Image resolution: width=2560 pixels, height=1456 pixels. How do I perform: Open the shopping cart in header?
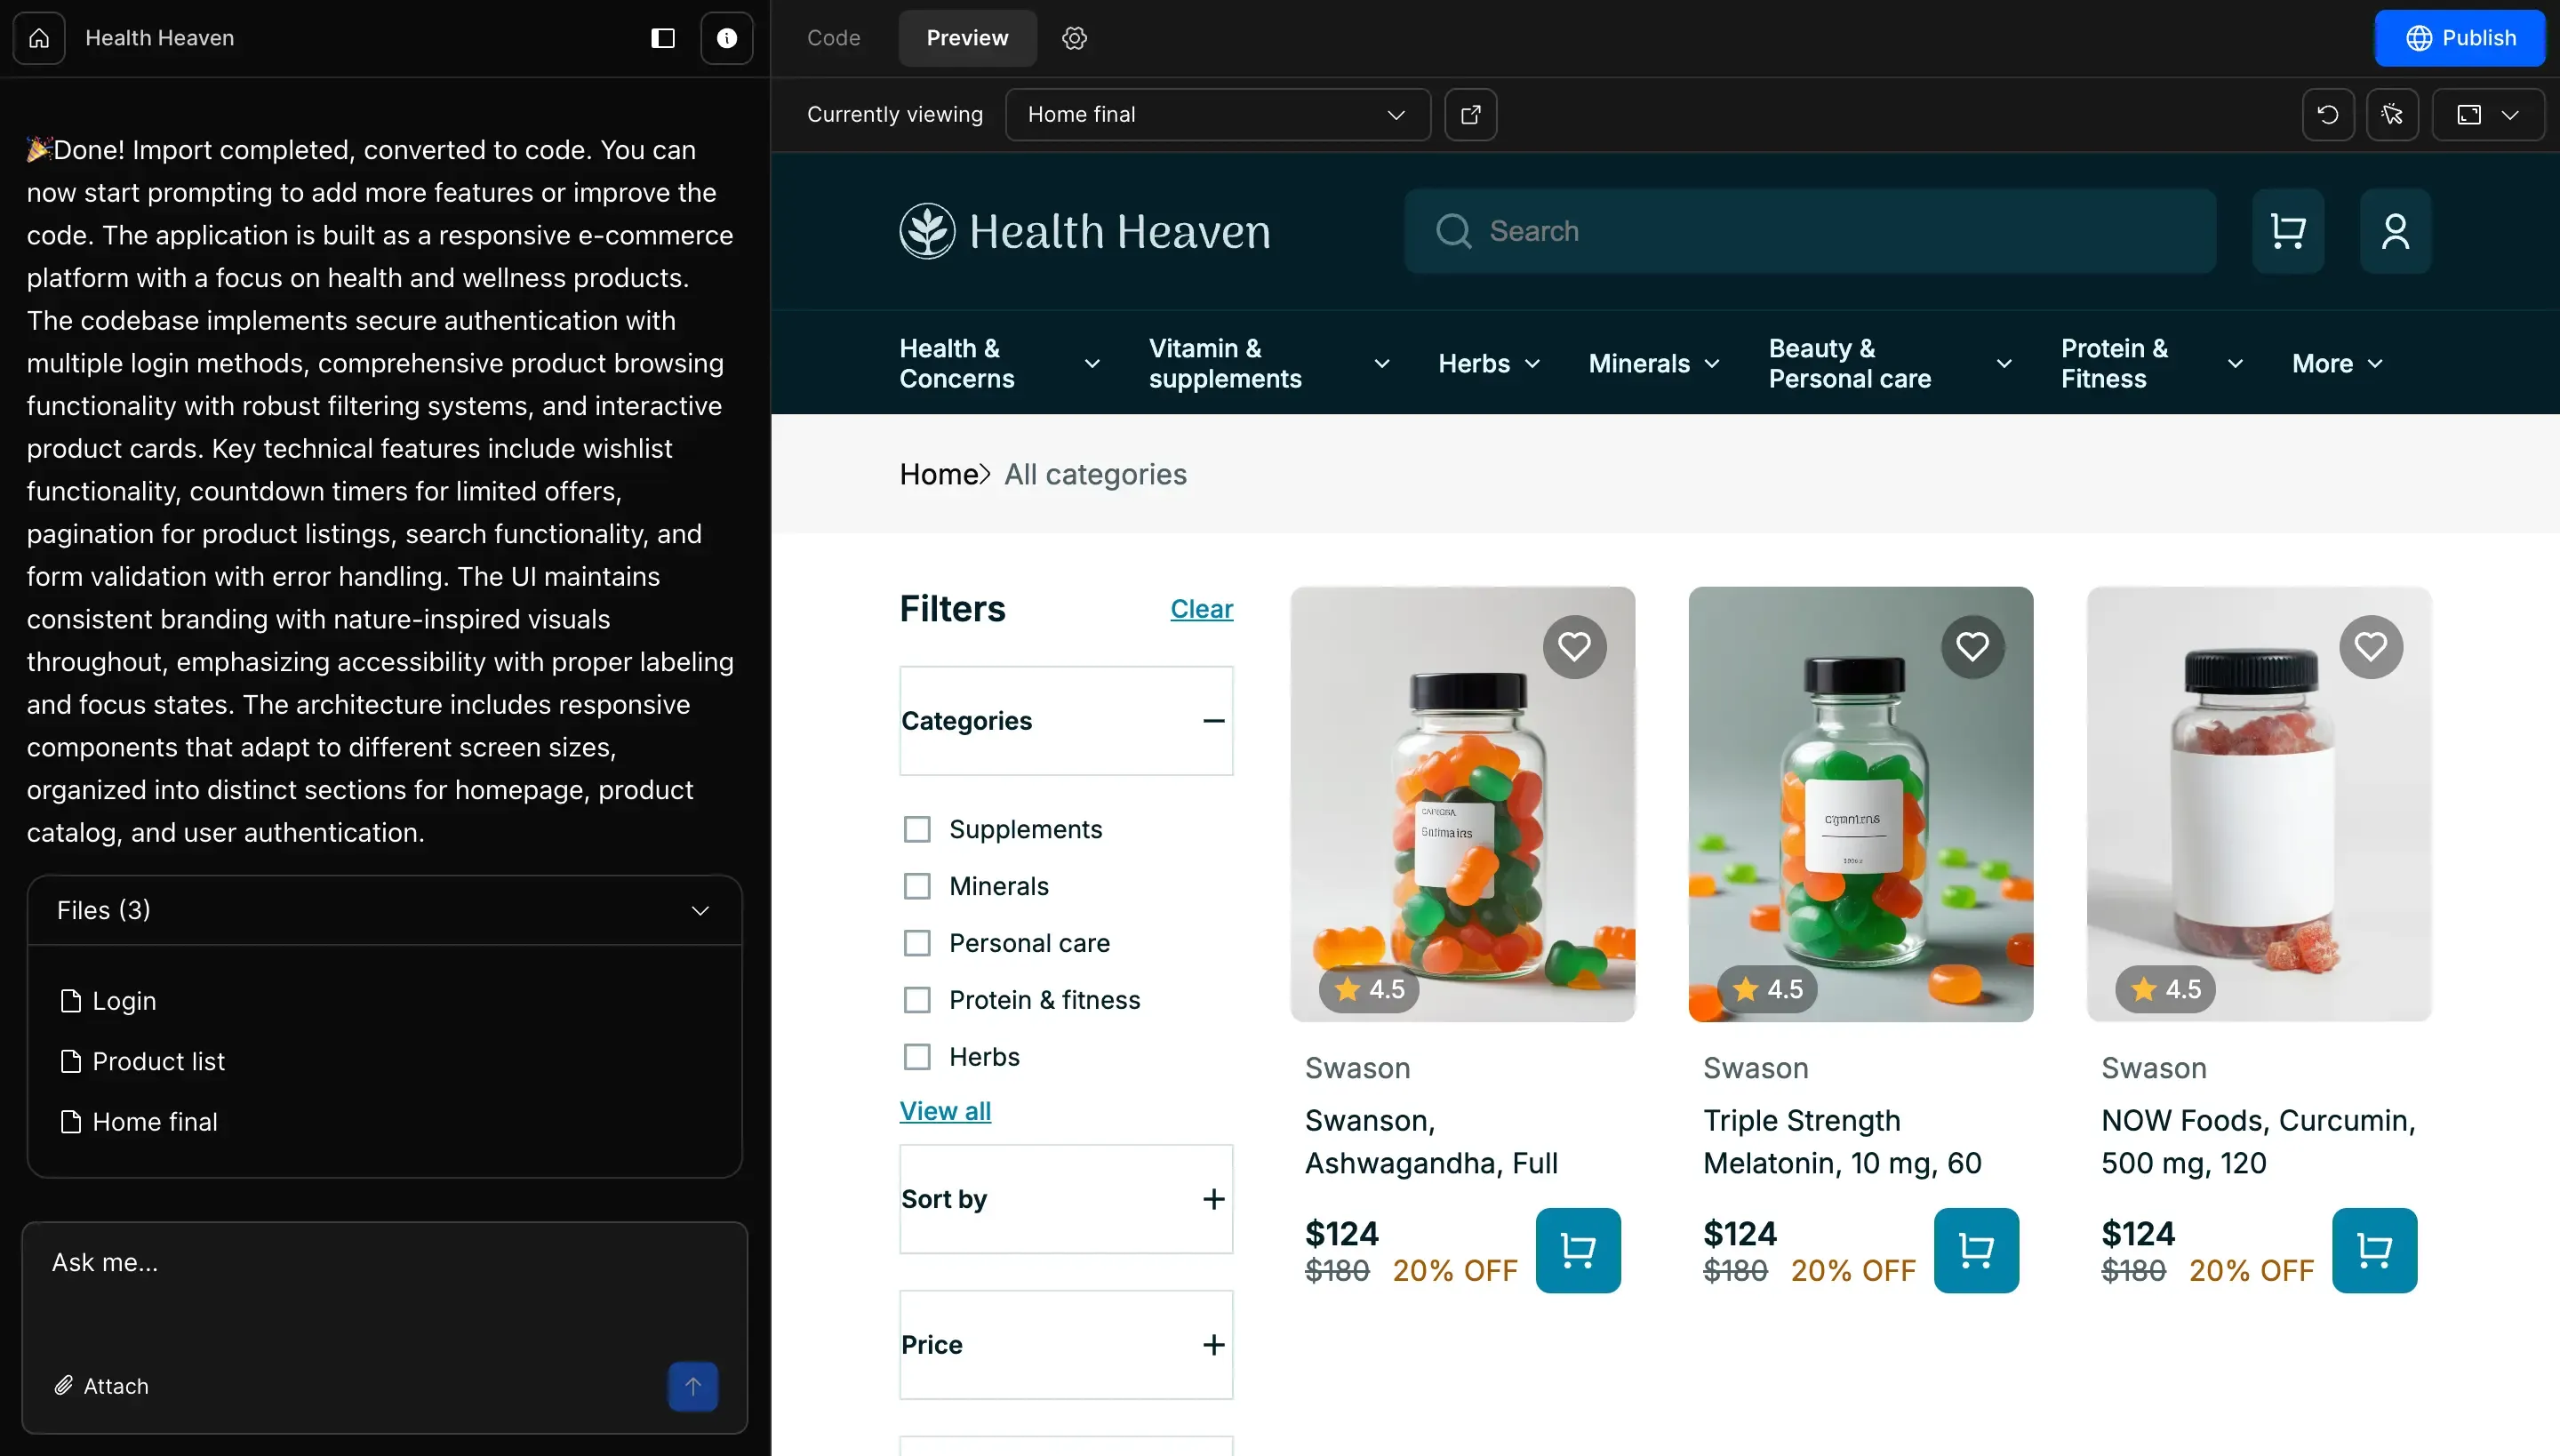pos(2287,231)
